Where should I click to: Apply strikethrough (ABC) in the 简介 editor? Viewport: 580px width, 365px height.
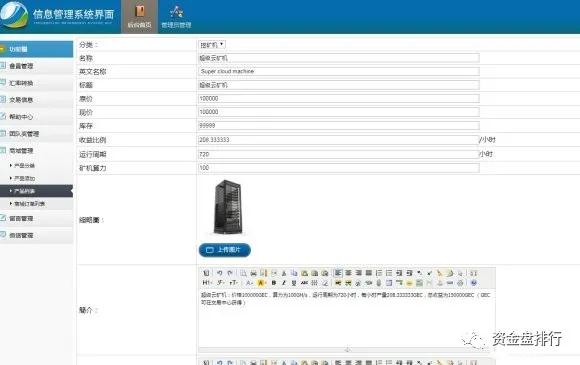(x=304, y=283)
